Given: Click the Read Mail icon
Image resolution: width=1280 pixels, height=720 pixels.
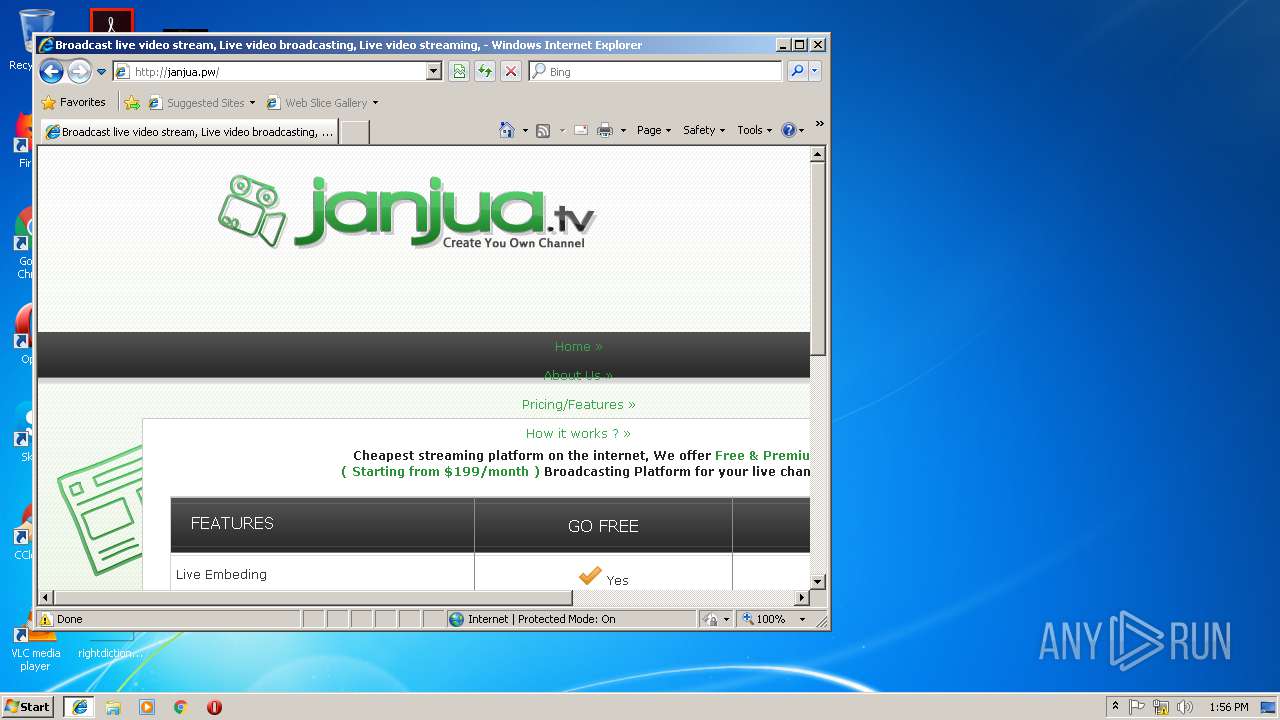Looking at the screenshot, I should click(x=580, y=130).
